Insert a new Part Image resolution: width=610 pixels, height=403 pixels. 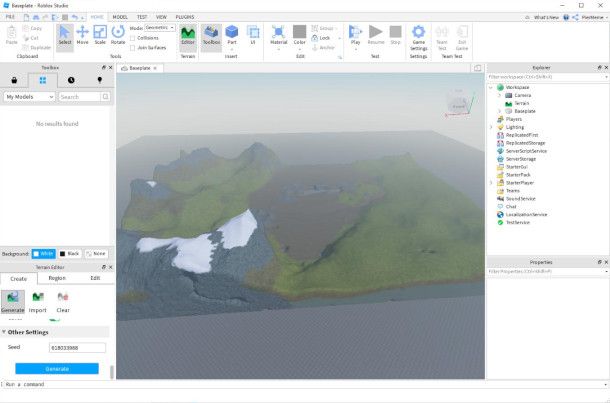point(232,35)
